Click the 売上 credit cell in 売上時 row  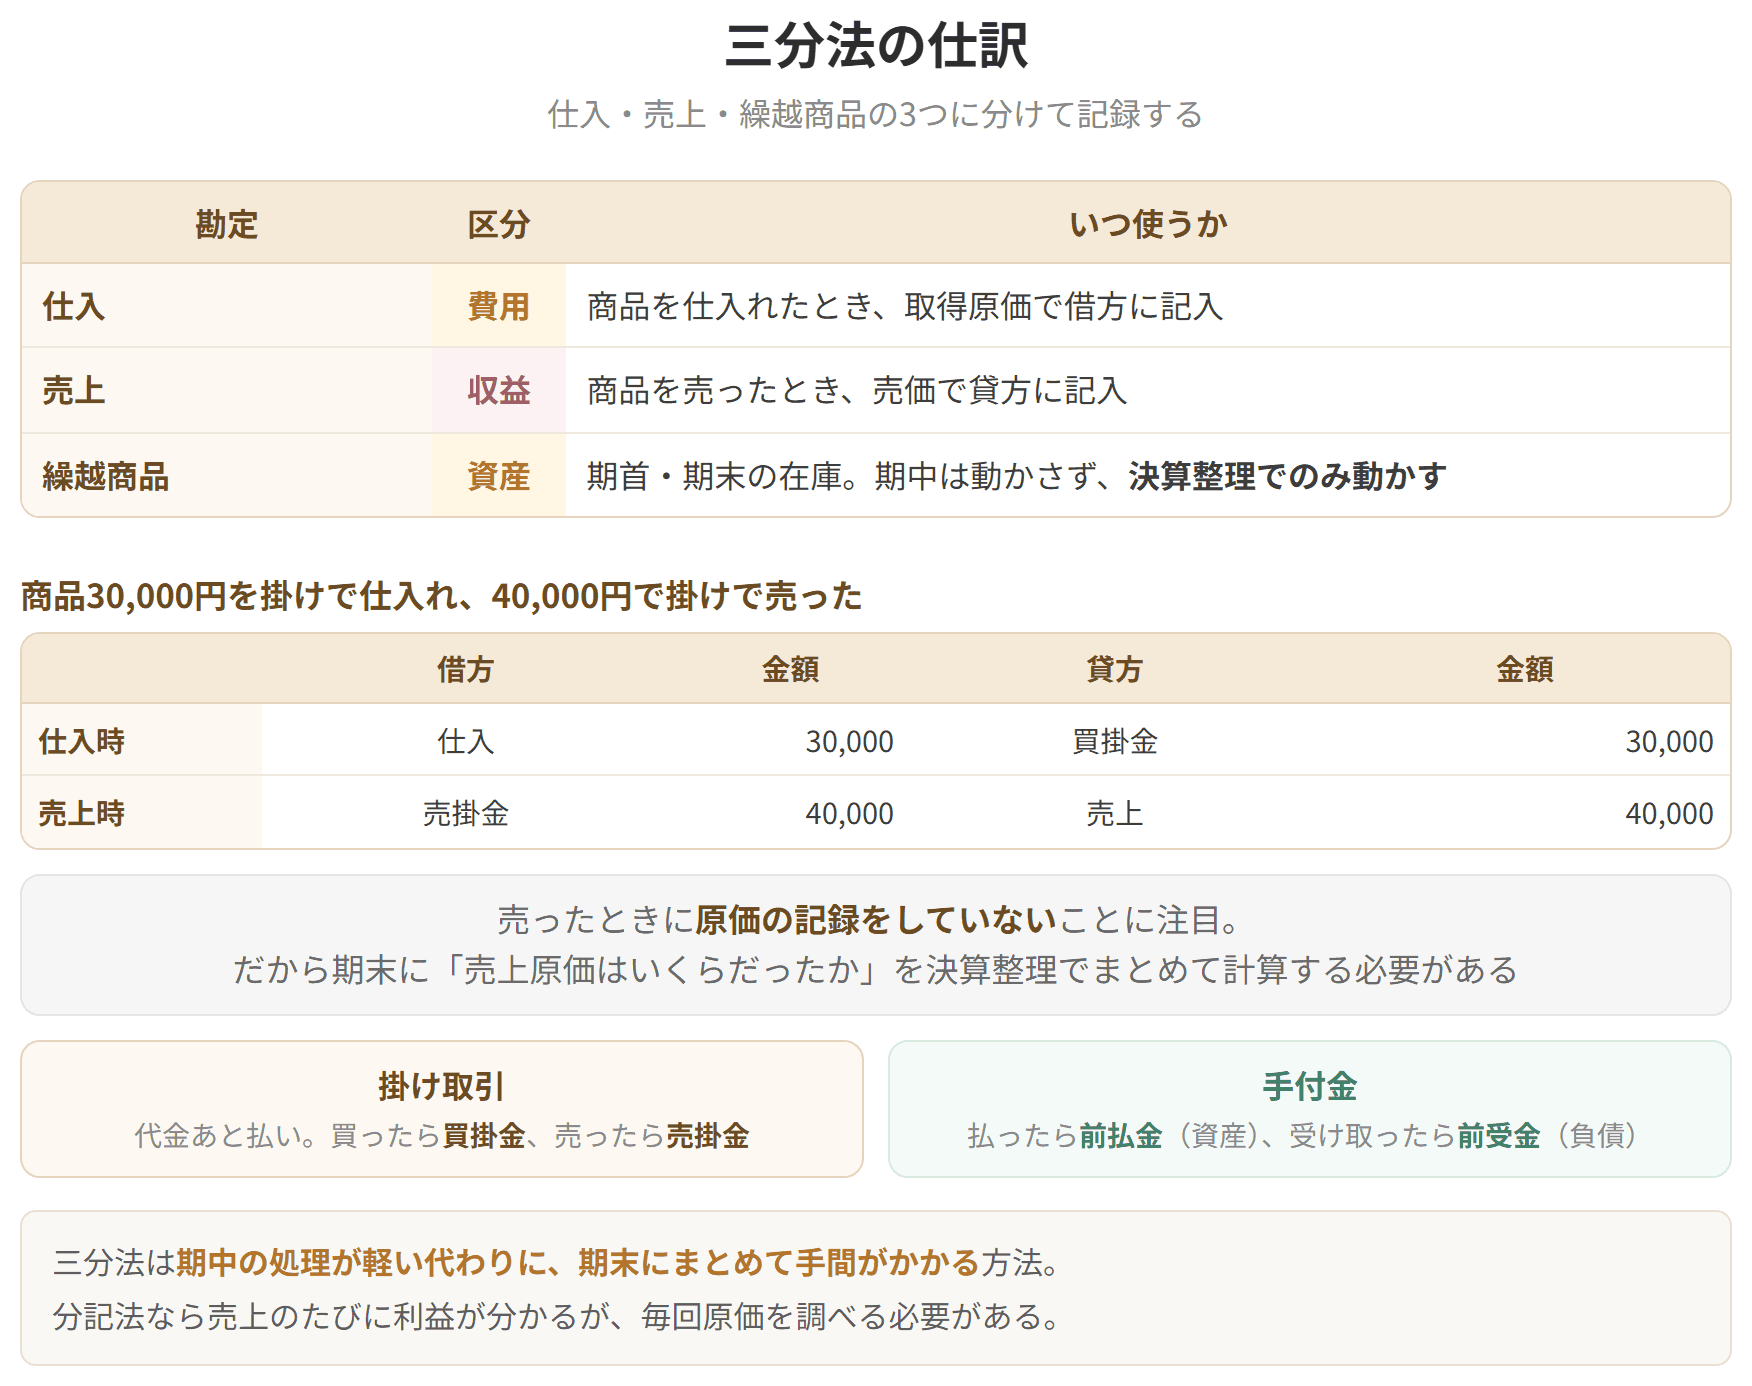[x=1114, y=813]
